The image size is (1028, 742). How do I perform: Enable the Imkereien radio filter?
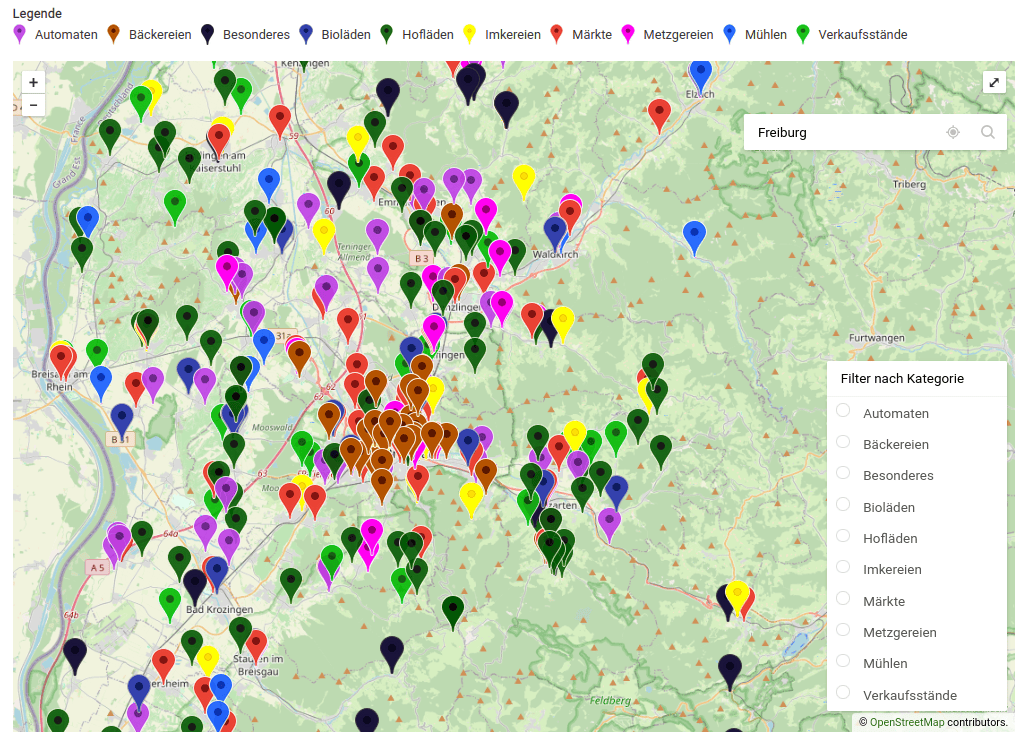pyautogui.click(x=843, y=567)
